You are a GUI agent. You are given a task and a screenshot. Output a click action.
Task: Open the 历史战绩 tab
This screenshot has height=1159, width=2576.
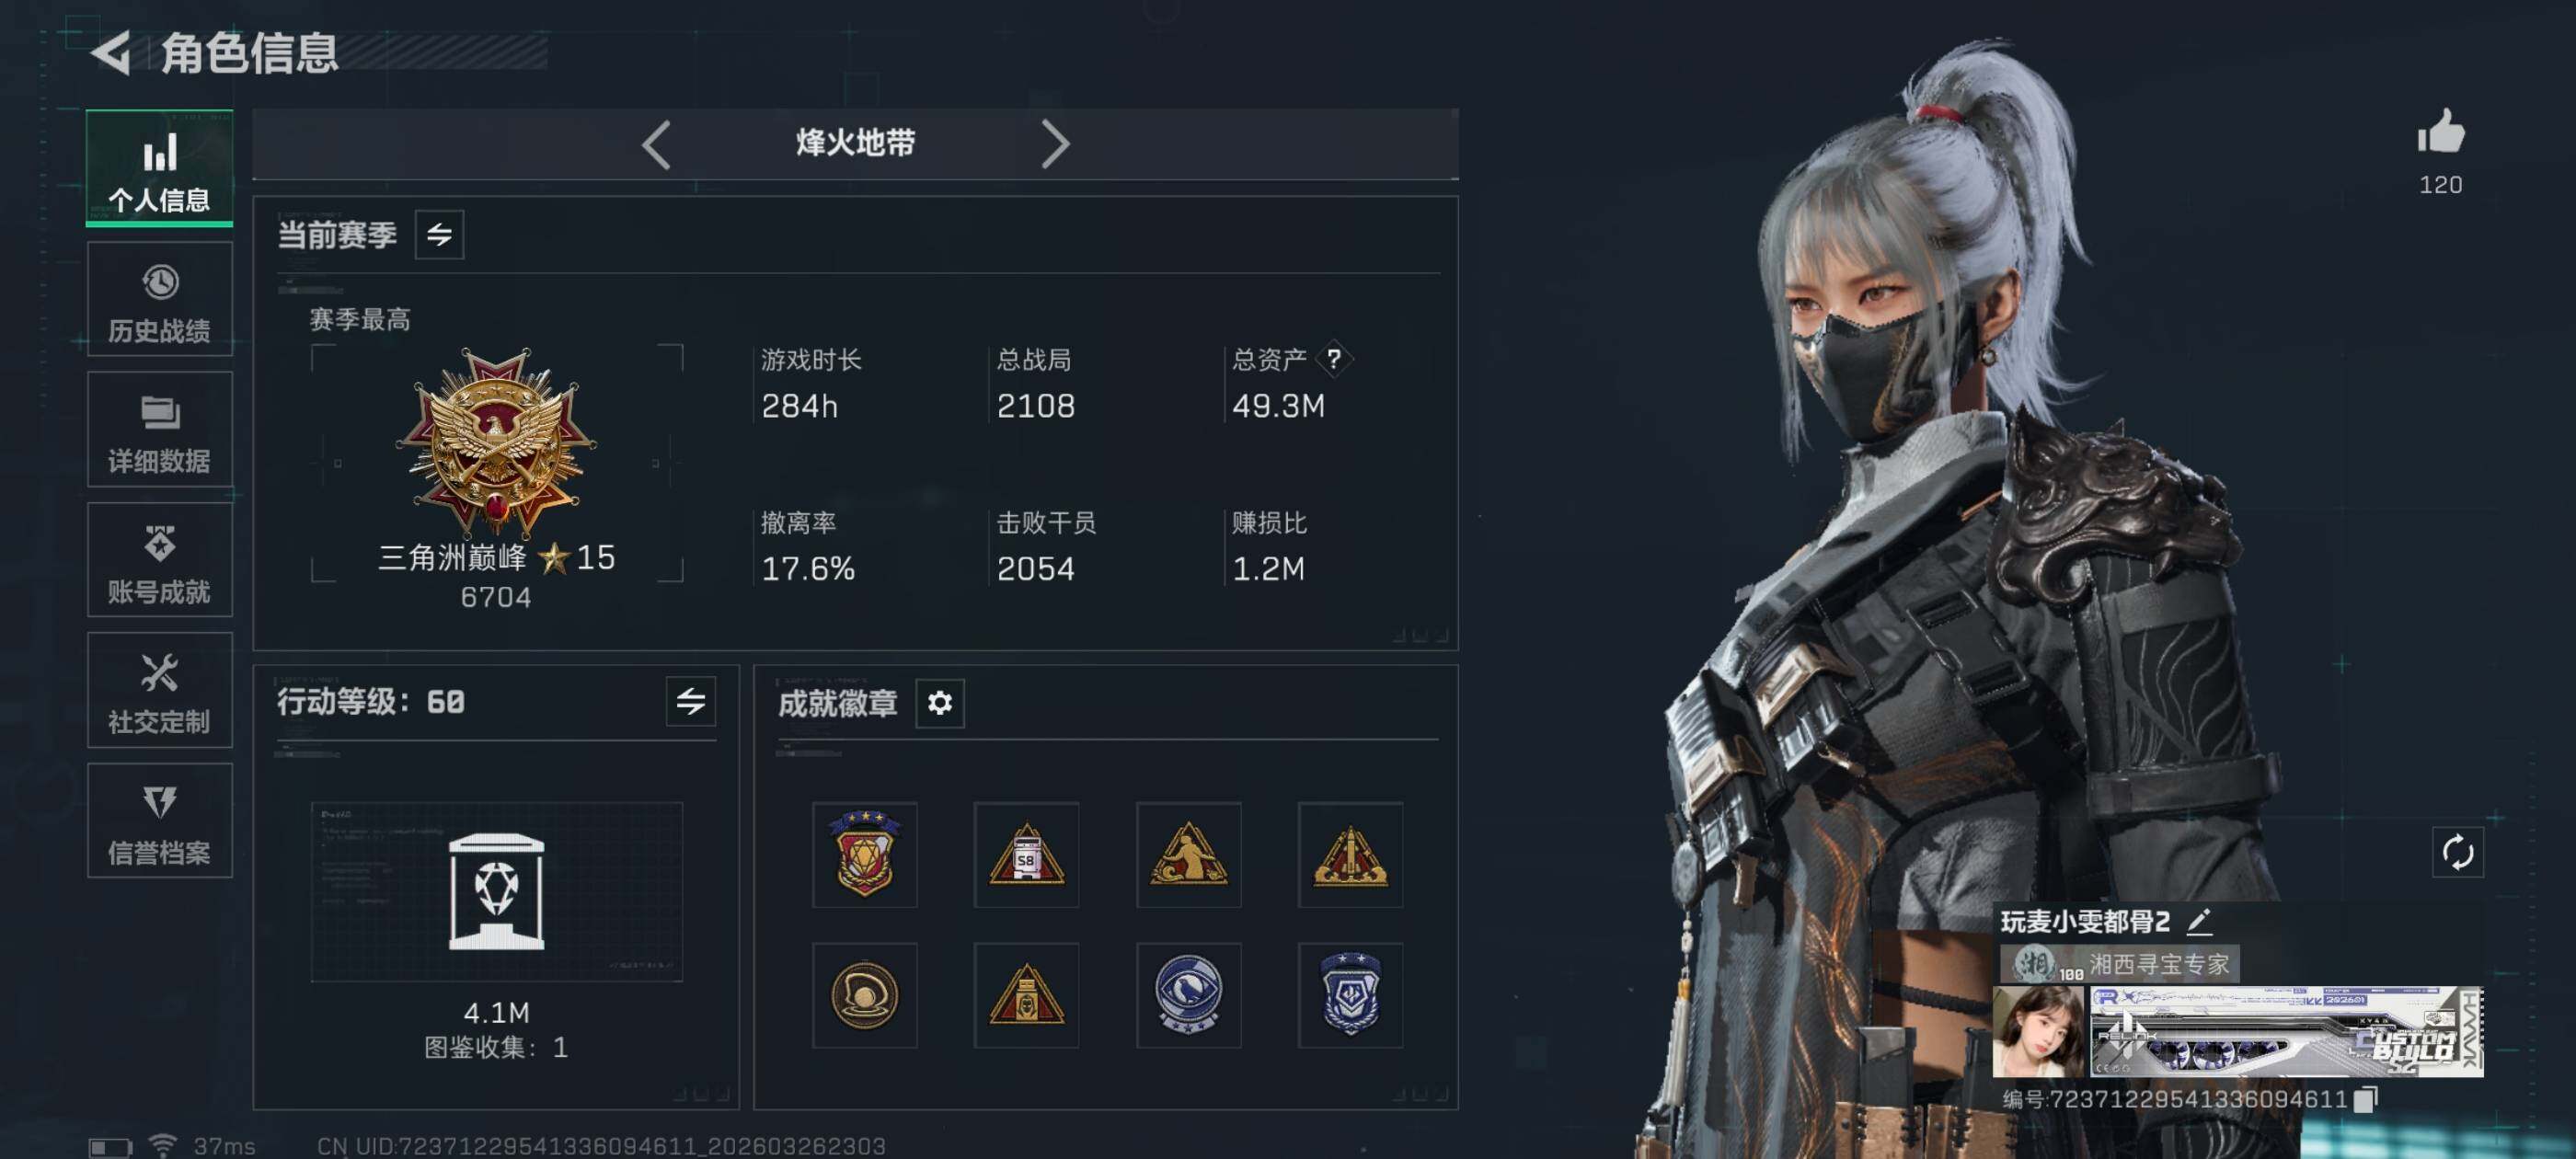tap(160, 300)
